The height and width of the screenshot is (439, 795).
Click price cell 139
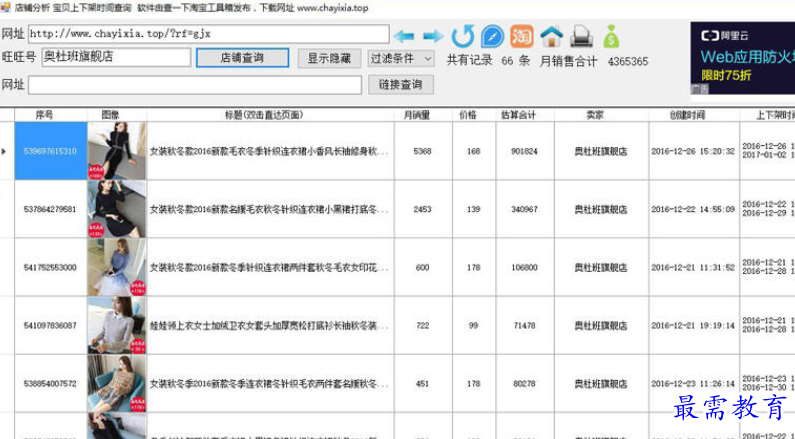click(474, 209)
